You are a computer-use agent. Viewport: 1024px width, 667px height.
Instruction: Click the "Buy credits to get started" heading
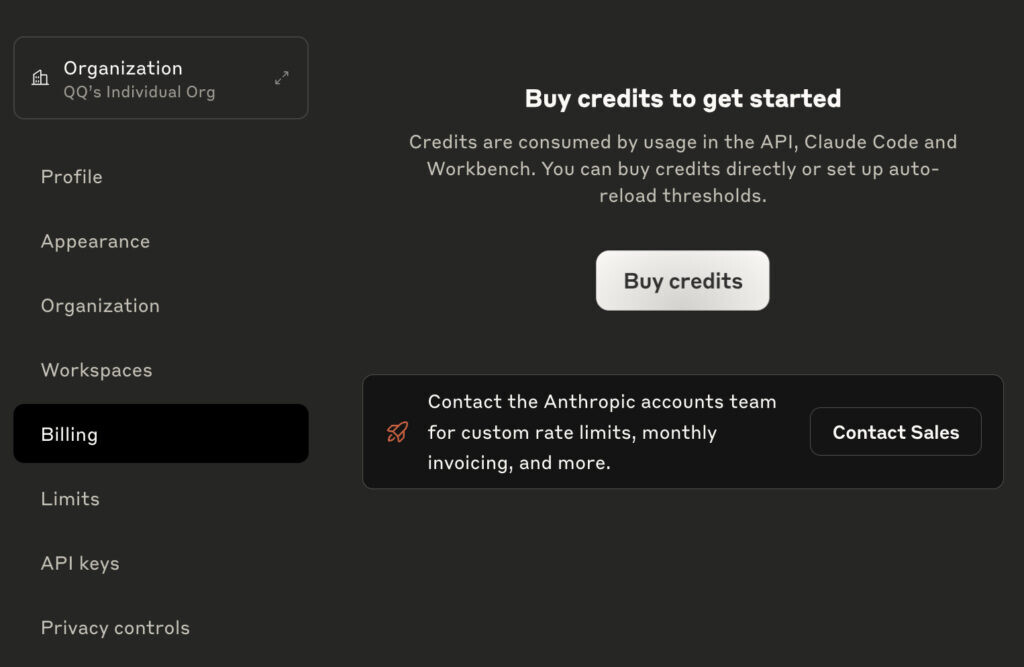[x=683, y=98]
